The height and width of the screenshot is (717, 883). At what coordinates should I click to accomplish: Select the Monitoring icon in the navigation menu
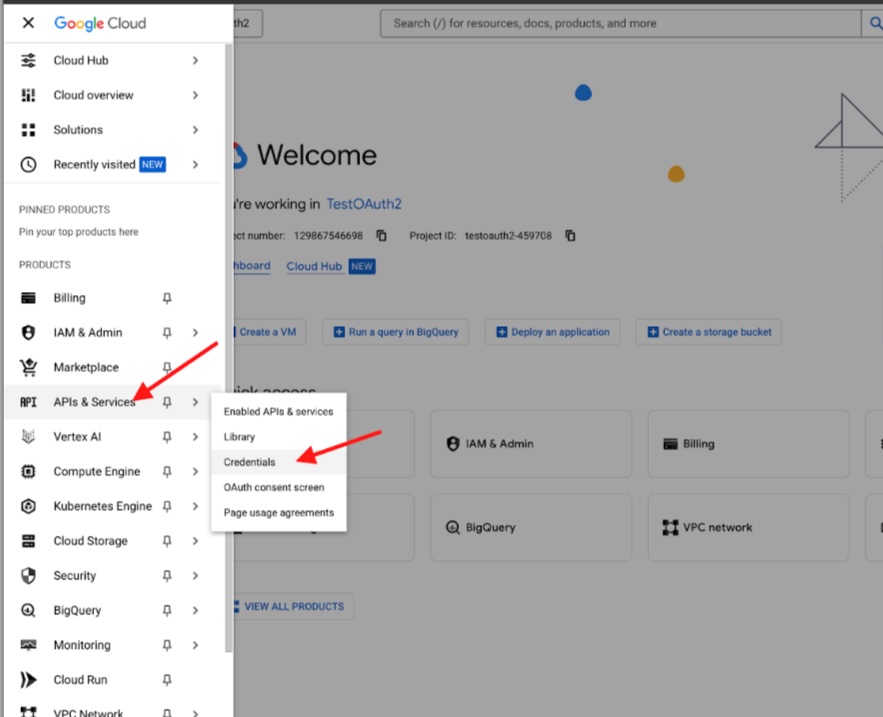(x=28, y=644)
